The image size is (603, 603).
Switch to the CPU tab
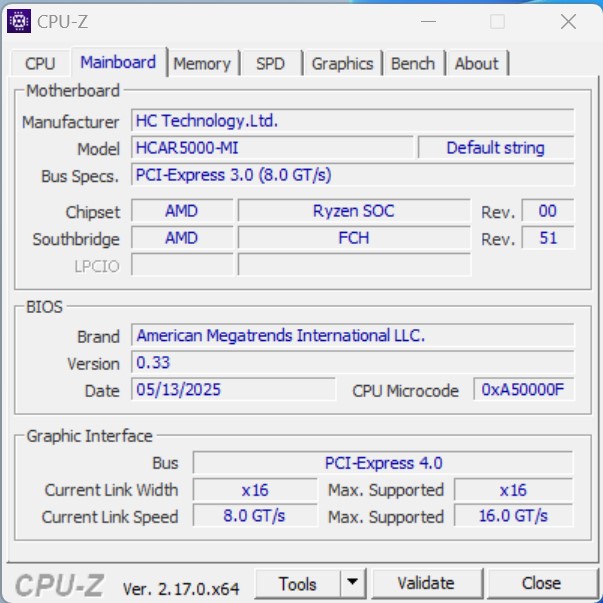coord(40,63)
